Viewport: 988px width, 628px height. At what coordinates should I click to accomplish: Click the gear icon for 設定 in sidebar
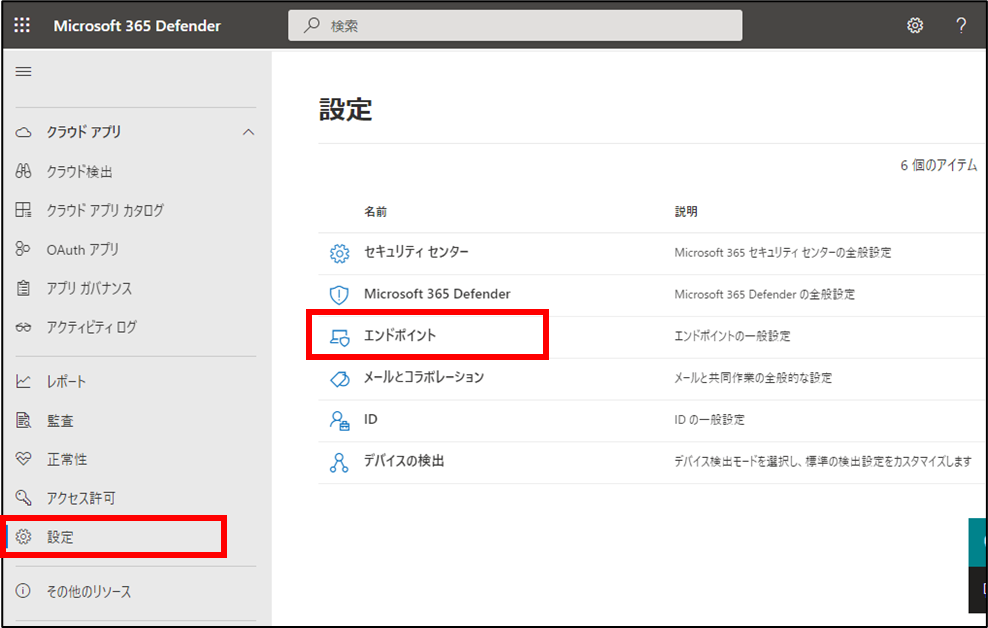23,537
